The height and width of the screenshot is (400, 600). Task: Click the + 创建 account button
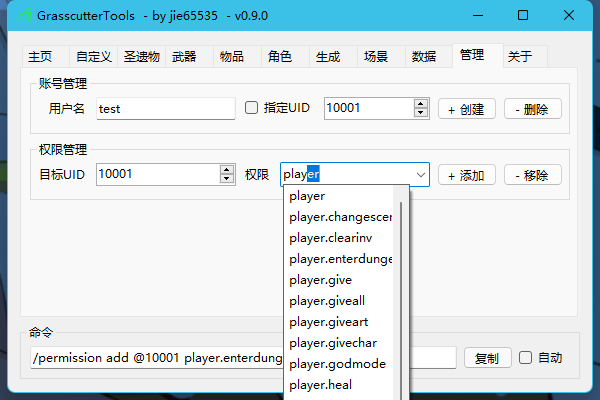[x=467, y=109]
